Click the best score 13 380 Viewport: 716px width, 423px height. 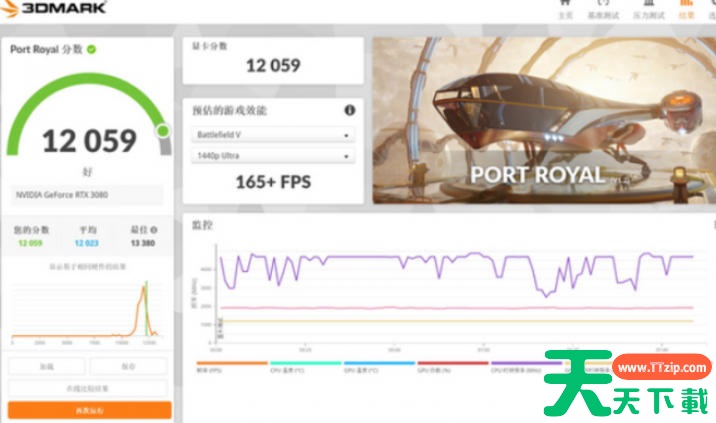coord(143,243)
